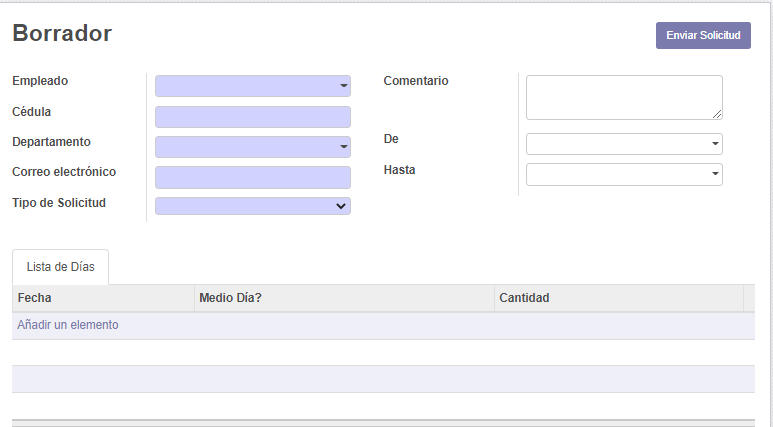Sort by the Fecha column header
This screenshot has width=773, height=427.
104,298
